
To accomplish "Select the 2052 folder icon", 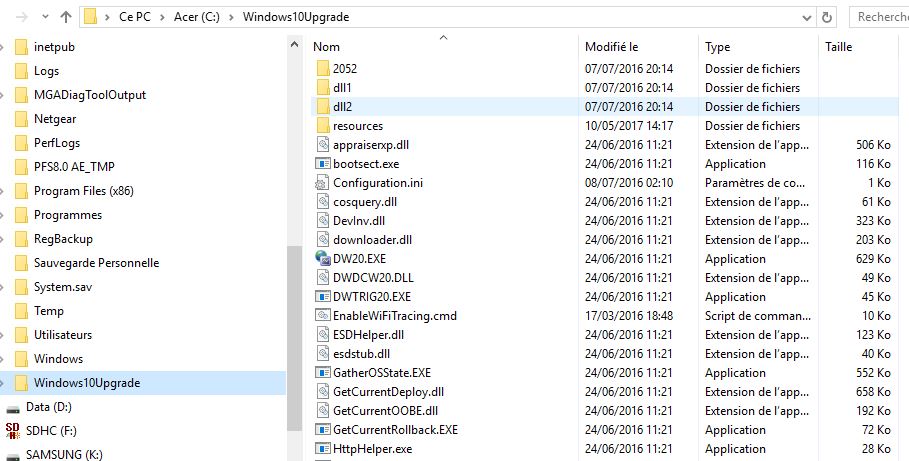I will click(x=323, y=68).
